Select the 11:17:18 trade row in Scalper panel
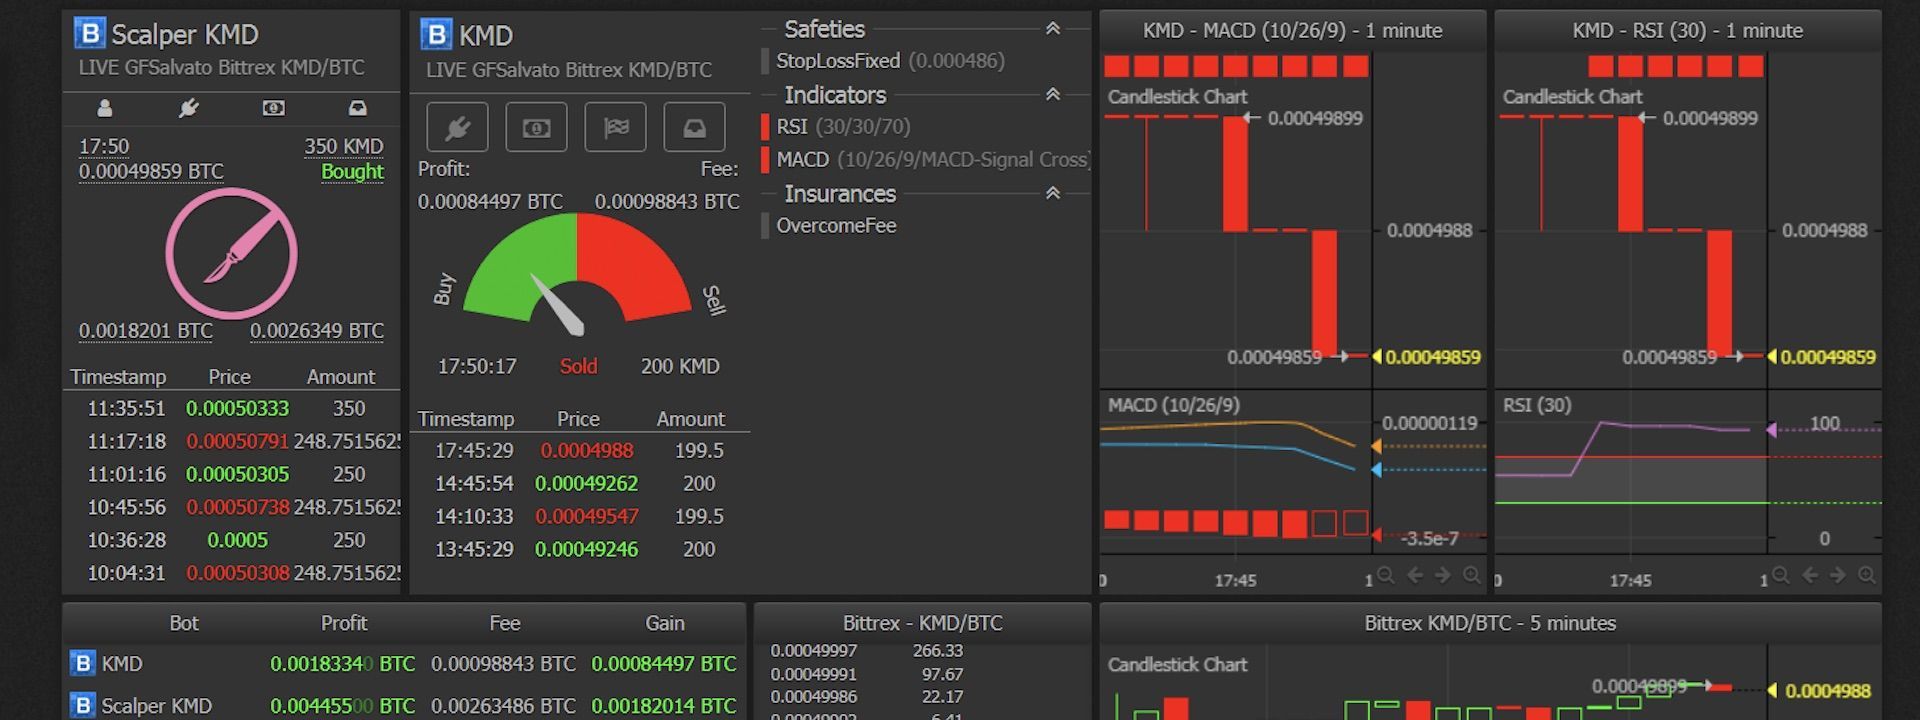 [231, 441]
